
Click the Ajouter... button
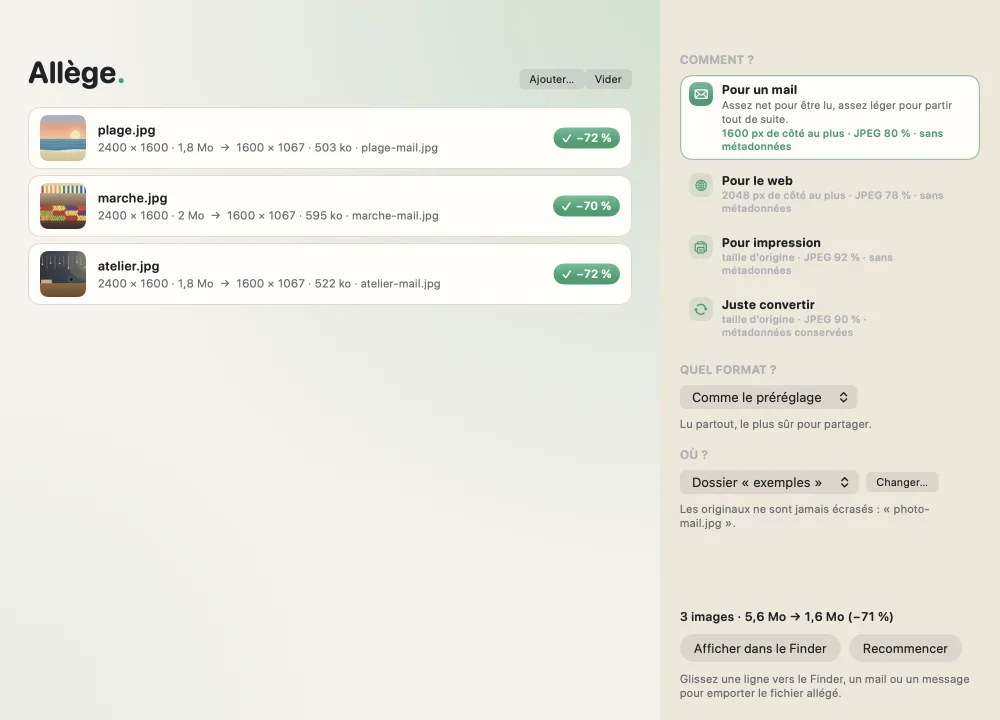tap(552, 79)
